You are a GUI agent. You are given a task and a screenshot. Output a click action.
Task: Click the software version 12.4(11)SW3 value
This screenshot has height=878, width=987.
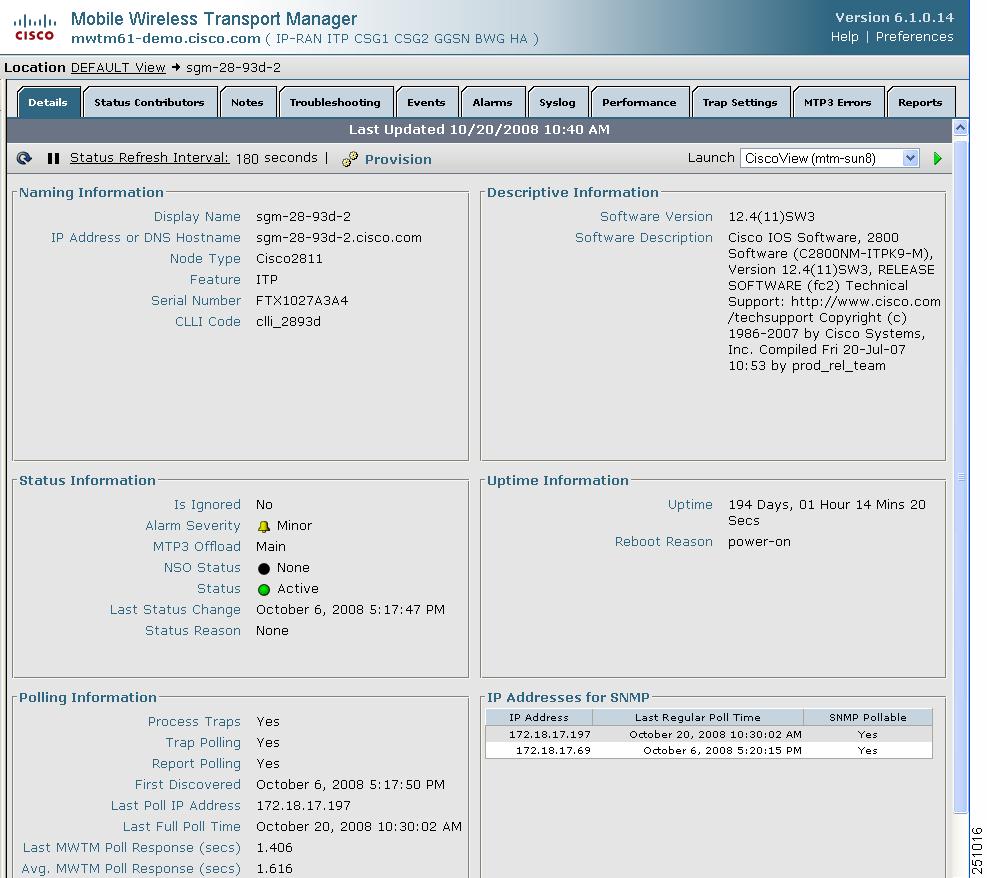771,217
